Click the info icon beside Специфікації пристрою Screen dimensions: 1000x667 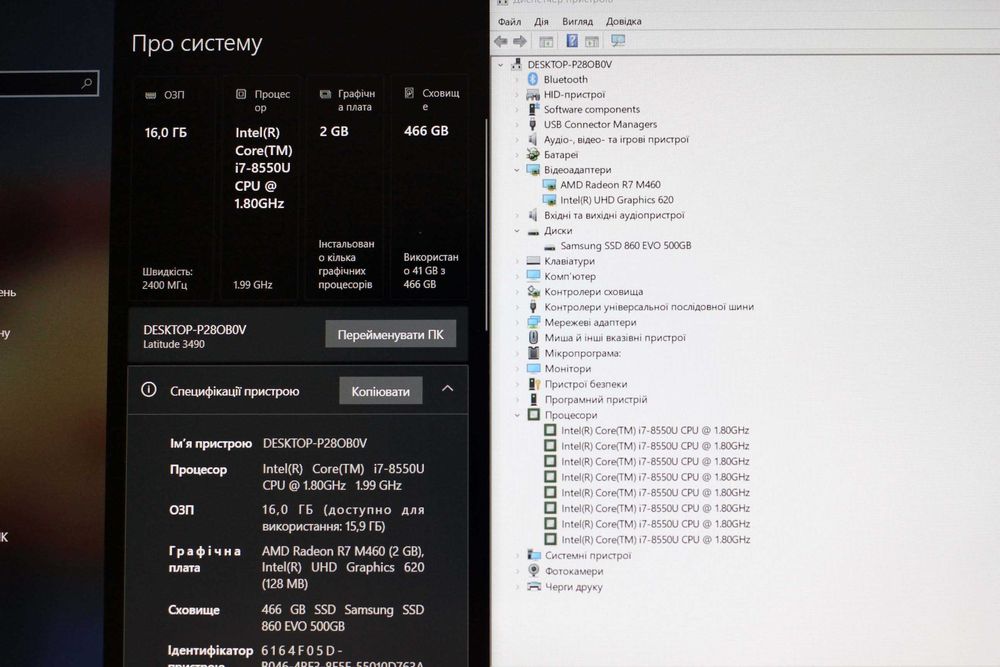click(x=149, y=390)
